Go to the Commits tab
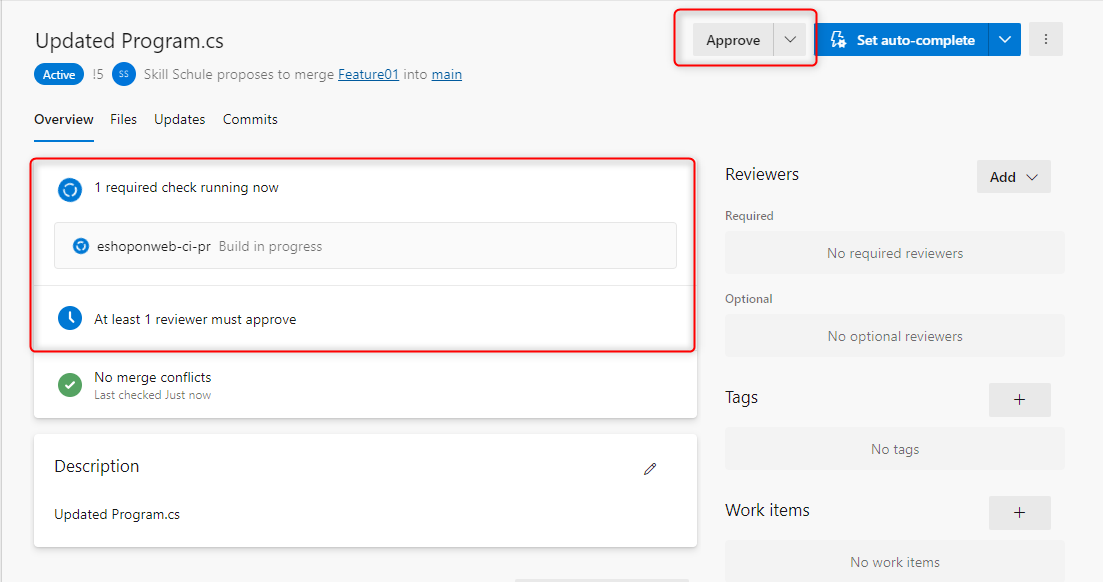Viewport: 1103px width, 582px height. pos(250,119)
